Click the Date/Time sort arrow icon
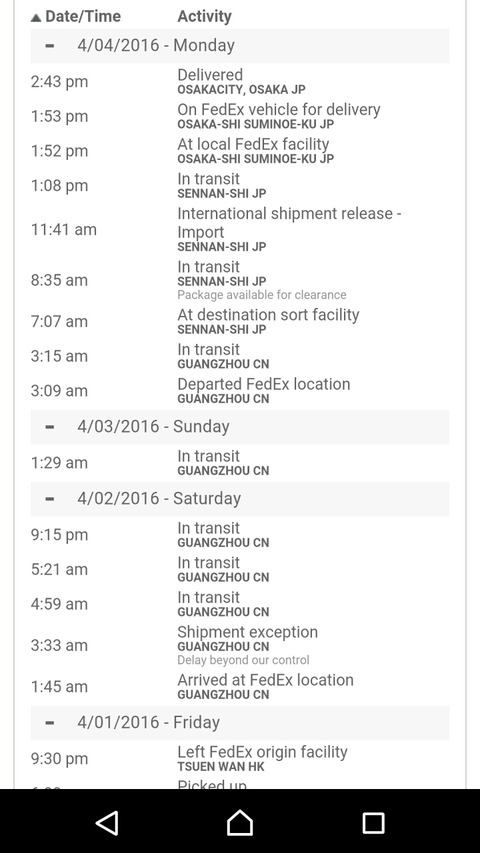This screenshot has height=853, width=480. pos(36,17)
